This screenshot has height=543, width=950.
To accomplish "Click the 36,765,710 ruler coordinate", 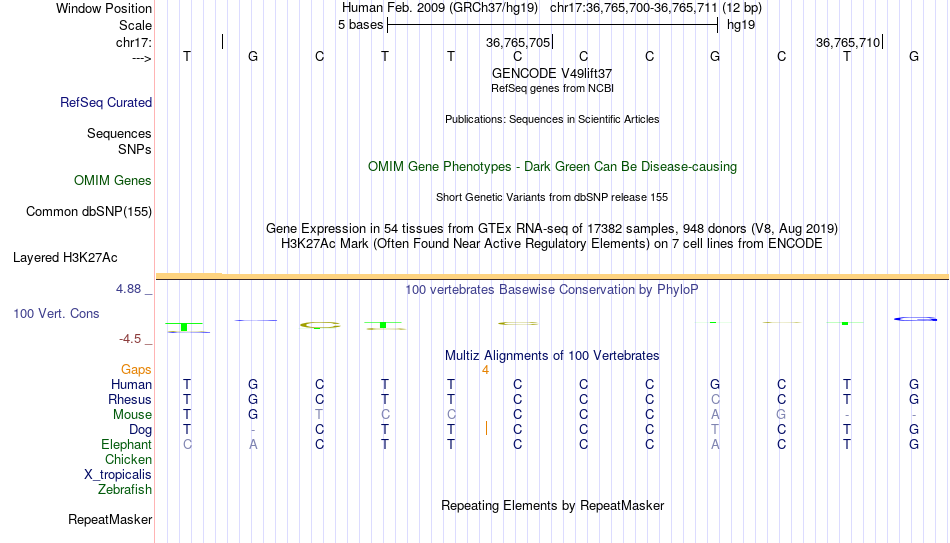I will click(x=848, y=42).
